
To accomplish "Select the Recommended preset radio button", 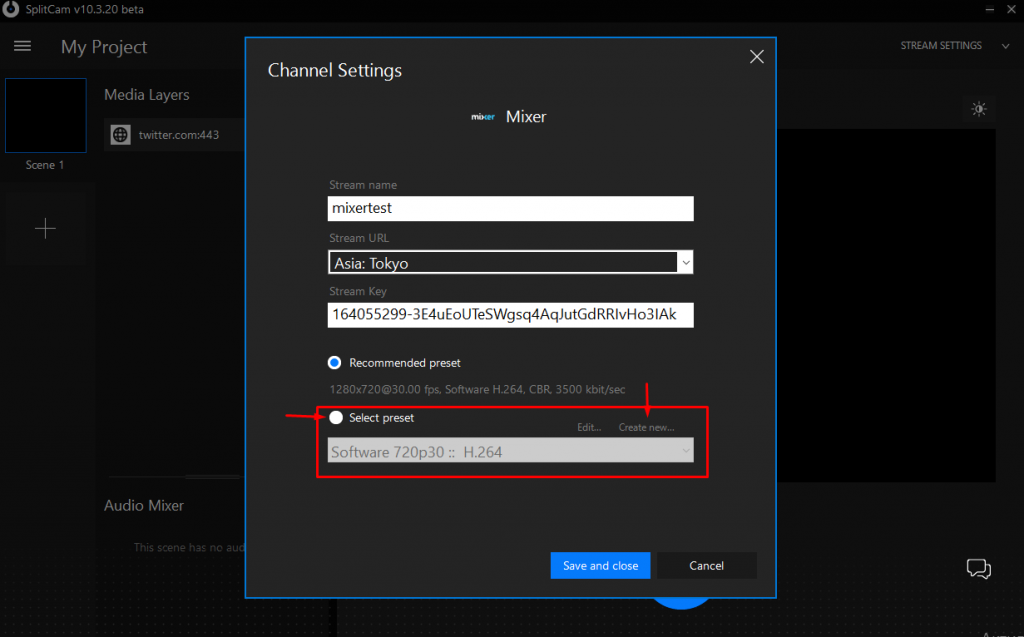I will point(334,363).
